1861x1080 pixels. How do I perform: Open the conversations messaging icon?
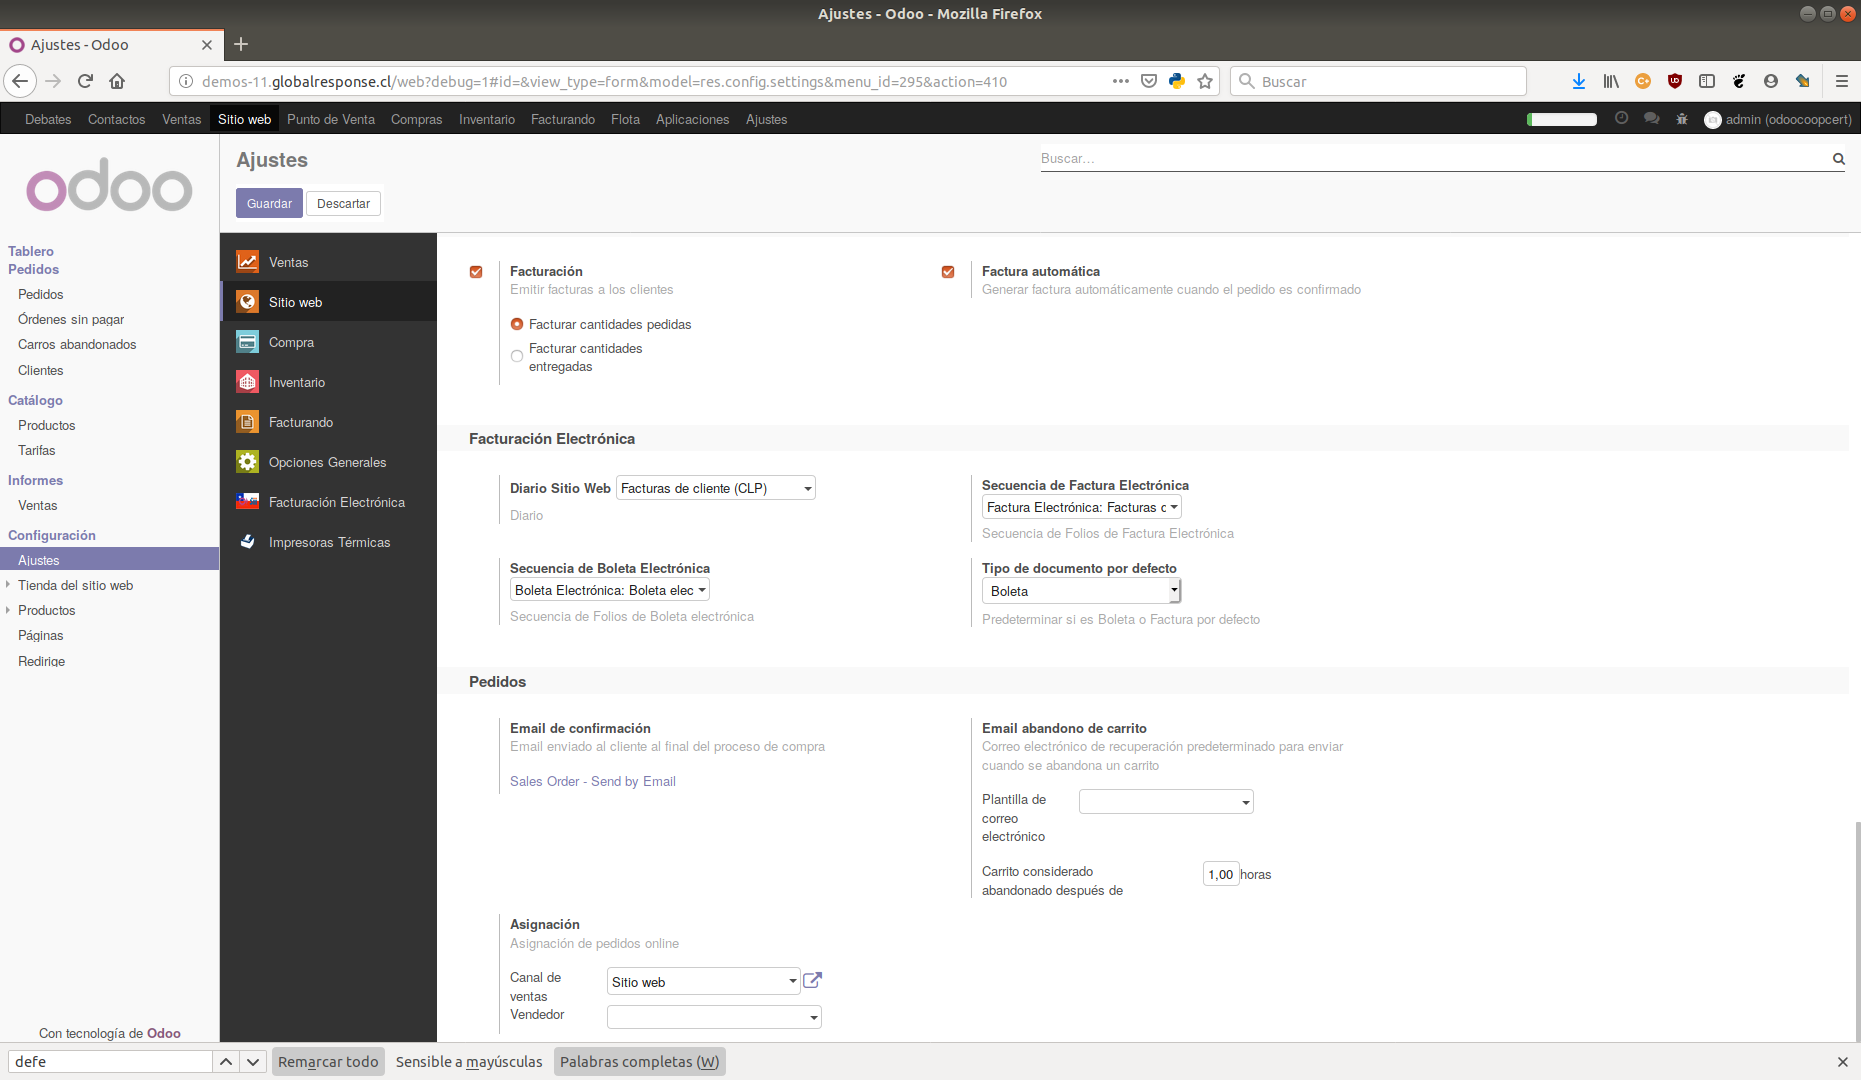click(1652, 119)
